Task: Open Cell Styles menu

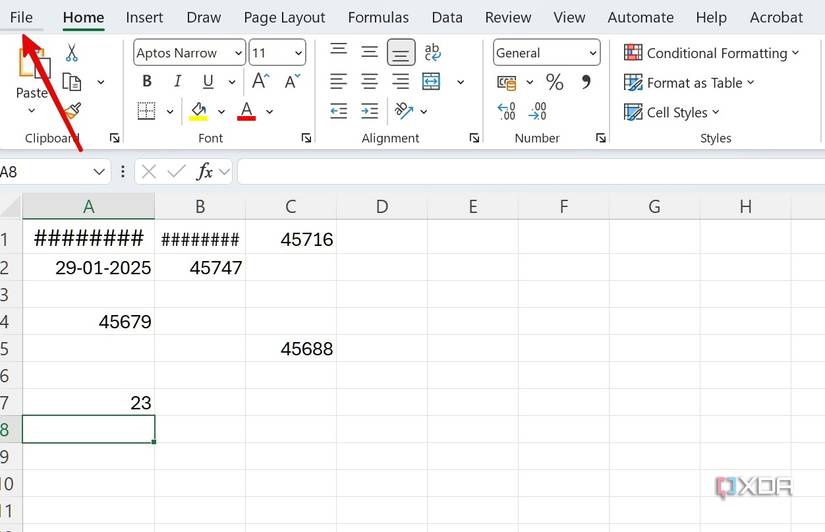Action: click(x=671, y=112)
